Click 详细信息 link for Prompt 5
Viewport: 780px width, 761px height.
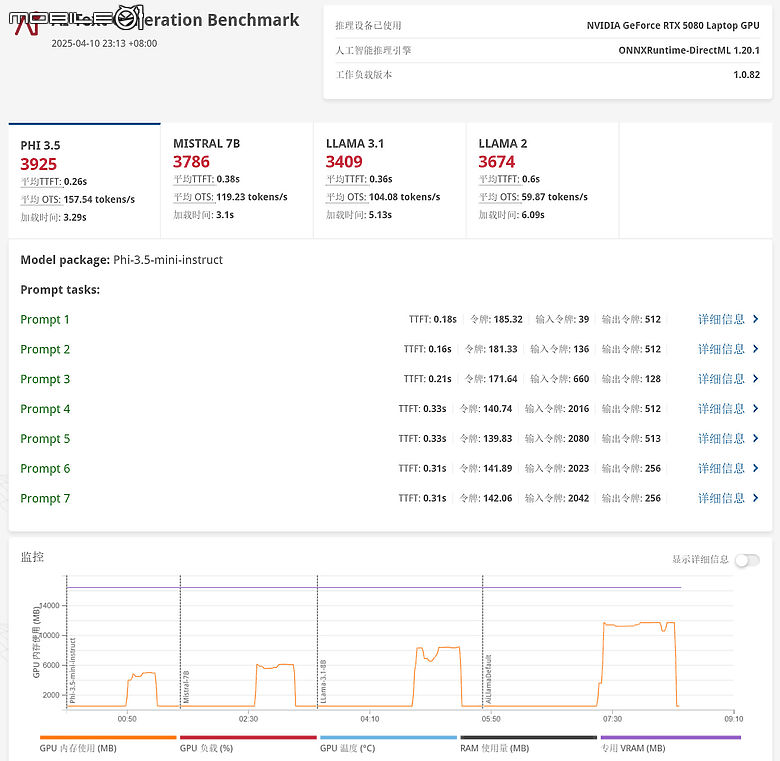pyautogui.click(x=721, y=439)
